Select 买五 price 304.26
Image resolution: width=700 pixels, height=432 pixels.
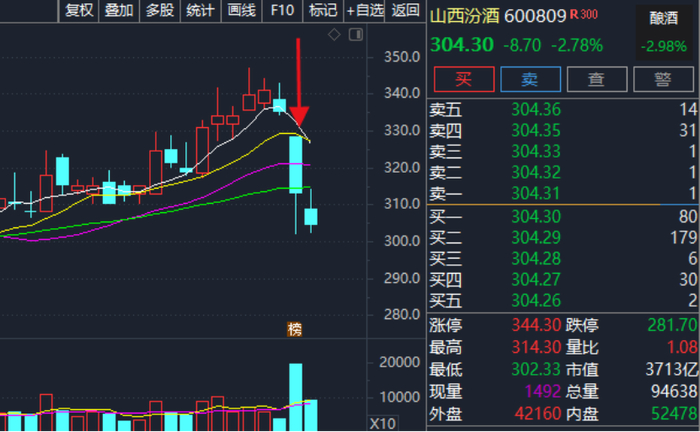[536, 300]
